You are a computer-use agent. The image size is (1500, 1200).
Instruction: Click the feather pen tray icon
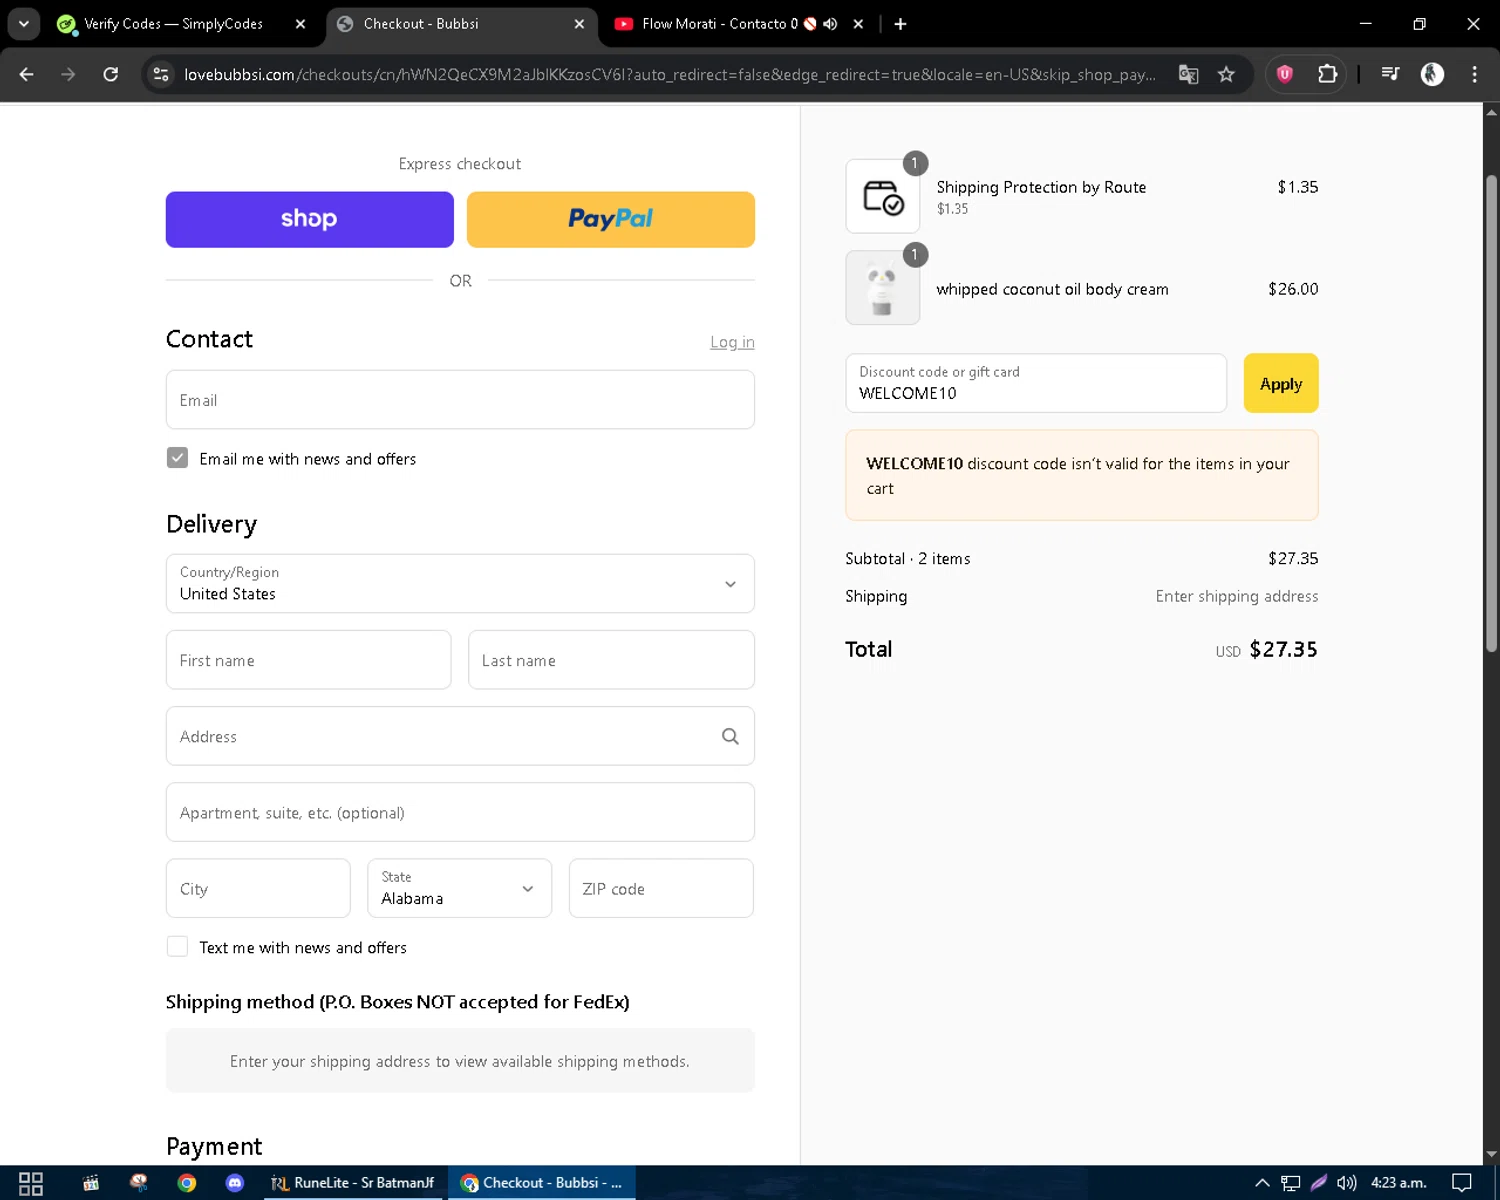pos(1319,1183)
